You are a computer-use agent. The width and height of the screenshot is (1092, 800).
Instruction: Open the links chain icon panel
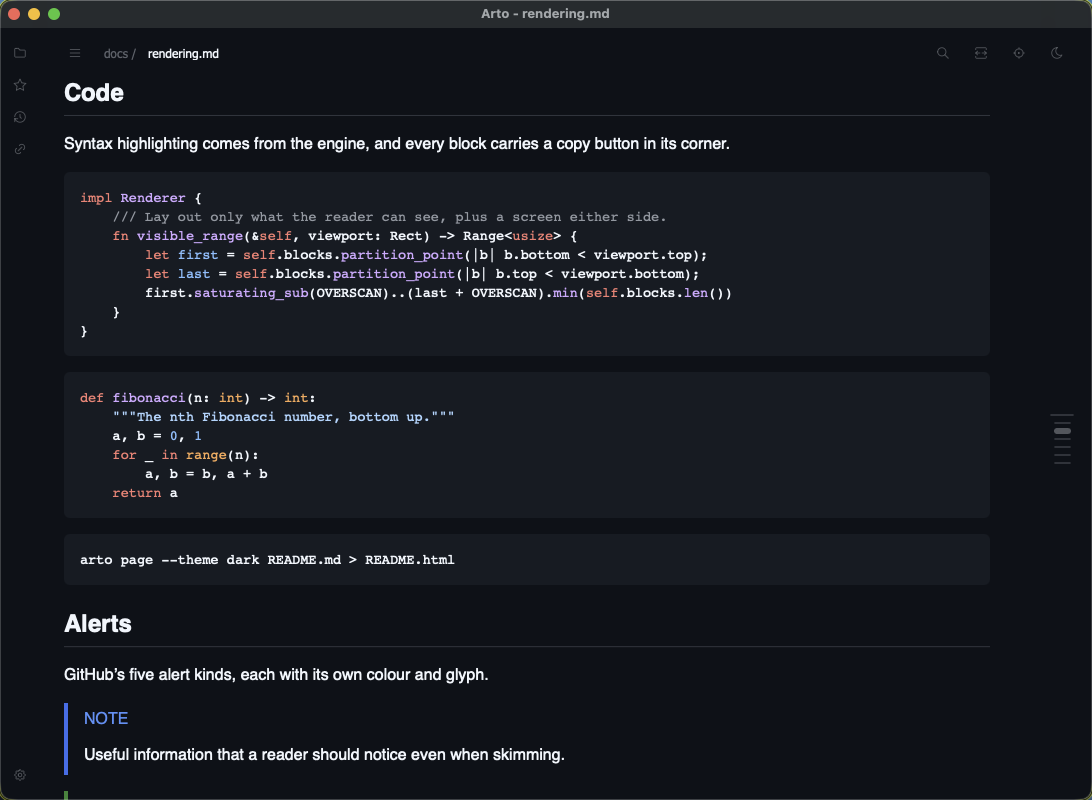tap(20, 149)
